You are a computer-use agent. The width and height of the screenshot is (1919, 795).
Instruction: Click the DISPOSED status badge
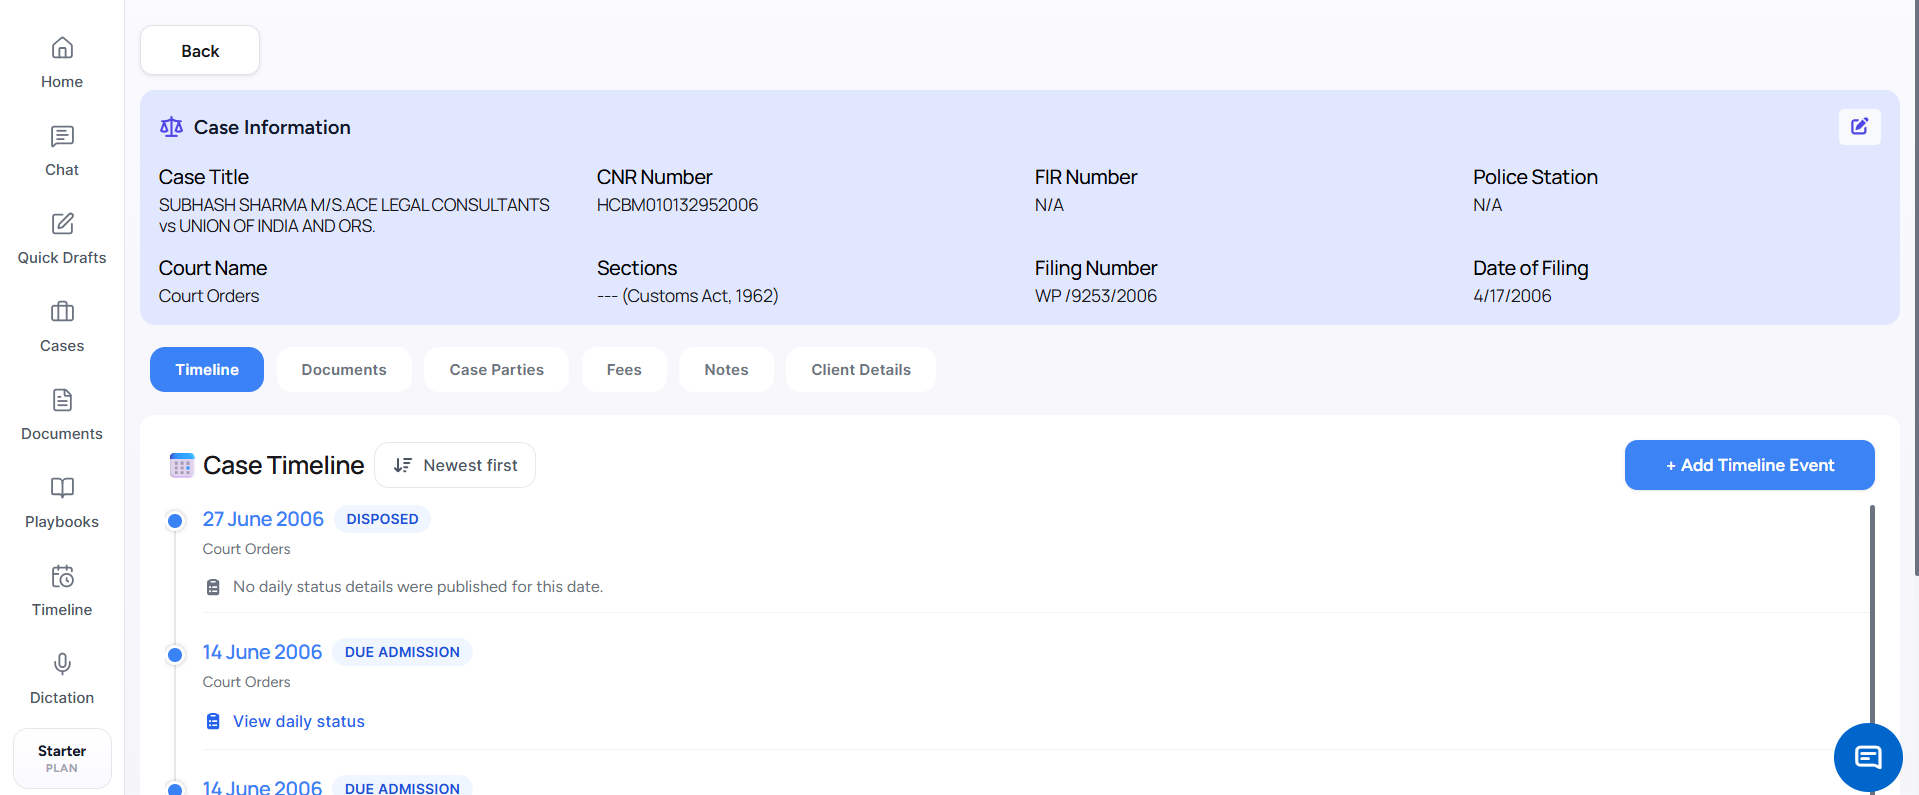click(x=382, y=519)
